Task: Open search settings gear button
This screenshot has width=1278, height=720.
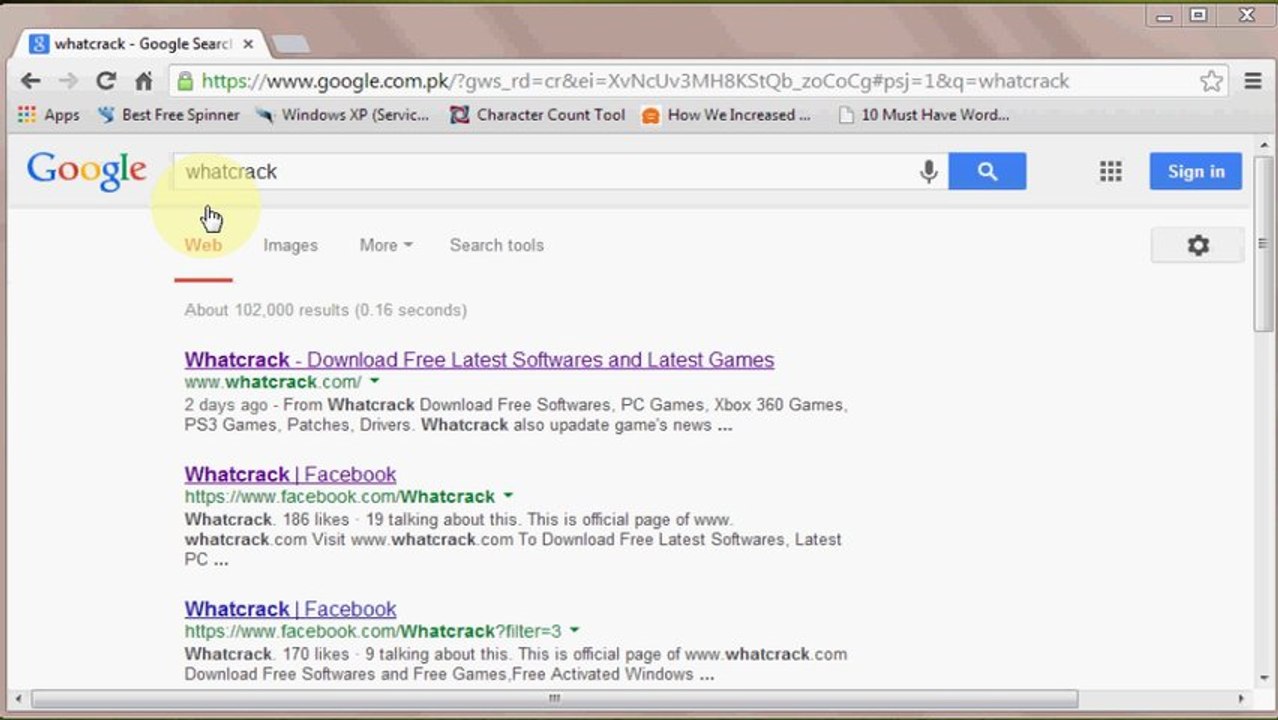Action: click(x=1198, y=245)
